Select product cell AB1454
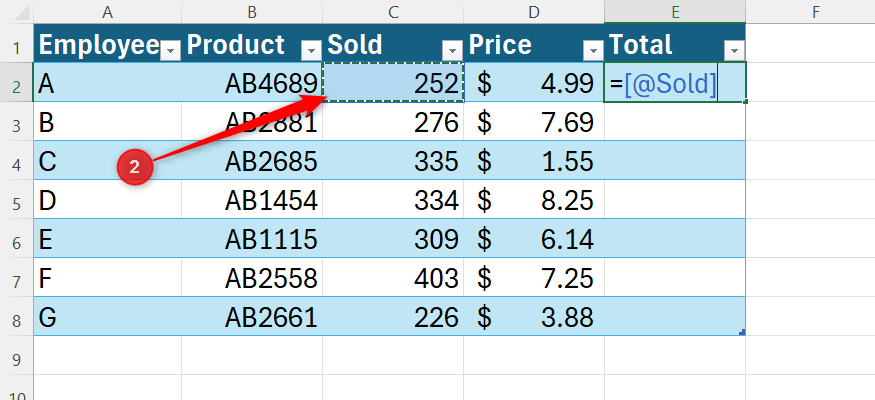Image resolution: width=875 pixels, height=400 pixels. (x=252, y=200)
